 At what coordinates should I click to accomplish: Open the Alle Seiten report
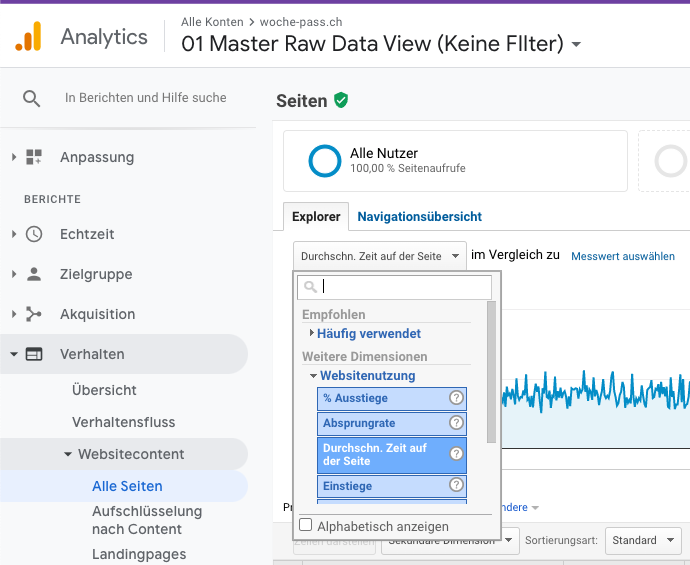point(127,486)
